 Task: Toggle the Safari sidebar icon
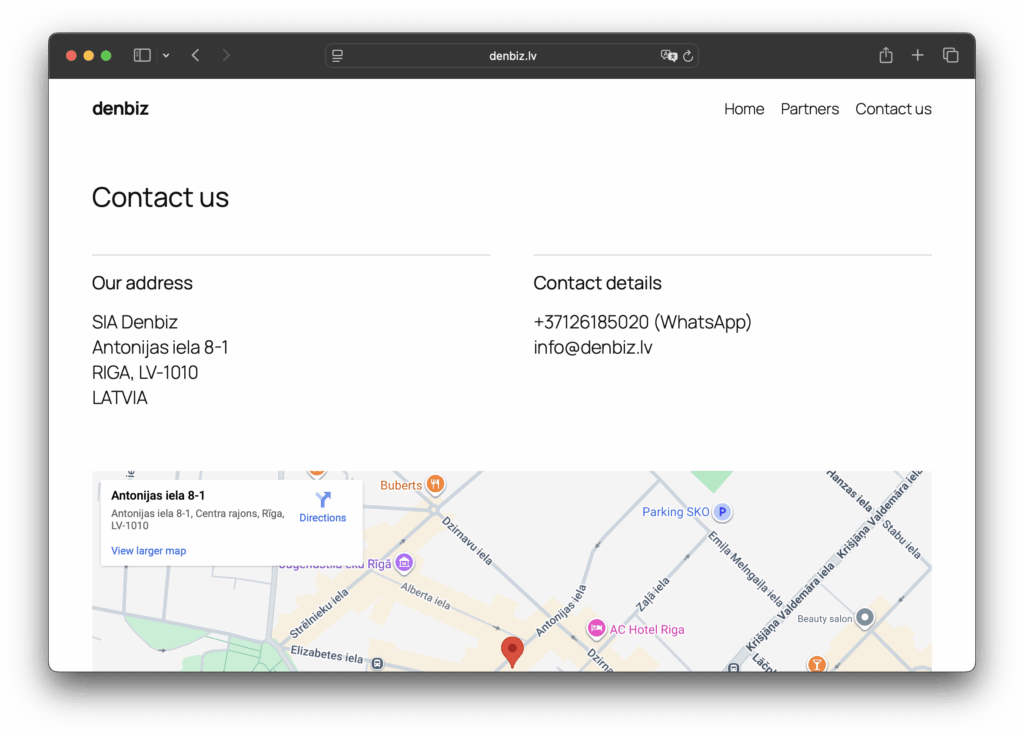point(142,56)
